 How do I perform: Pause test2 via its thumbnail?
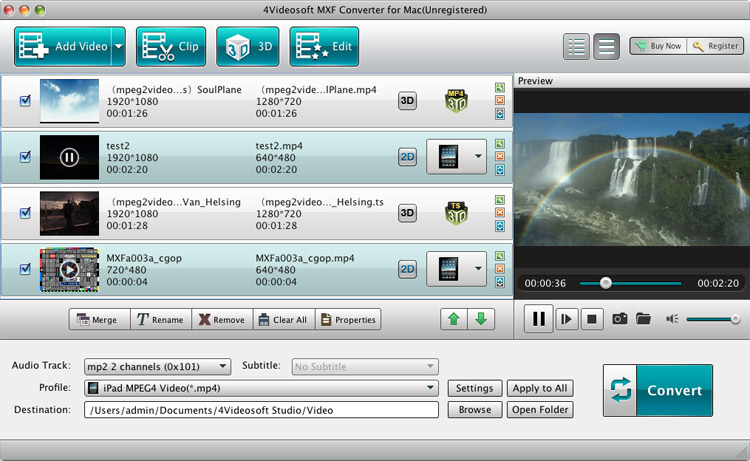click(69, 157)
